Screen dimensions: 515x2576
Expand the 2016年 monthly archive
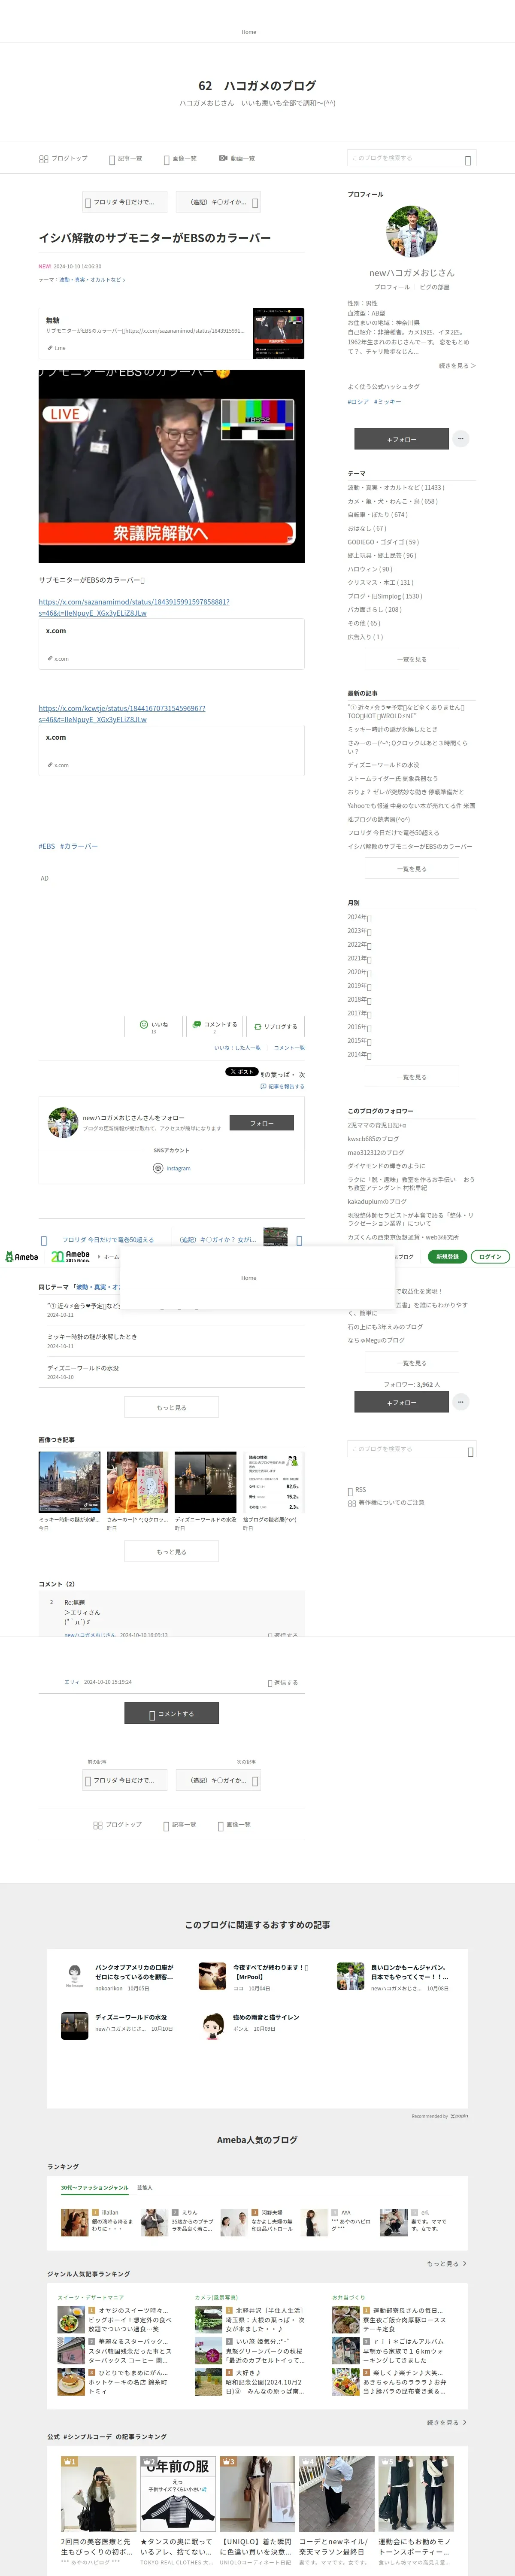[x=359, y=1027]
